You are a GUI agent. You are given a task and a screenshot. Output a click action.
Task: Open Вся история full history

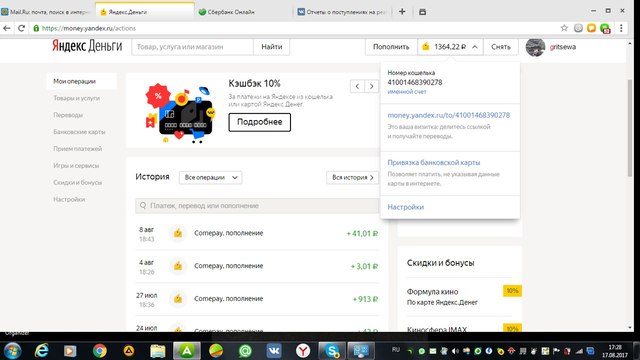[353, 178]
